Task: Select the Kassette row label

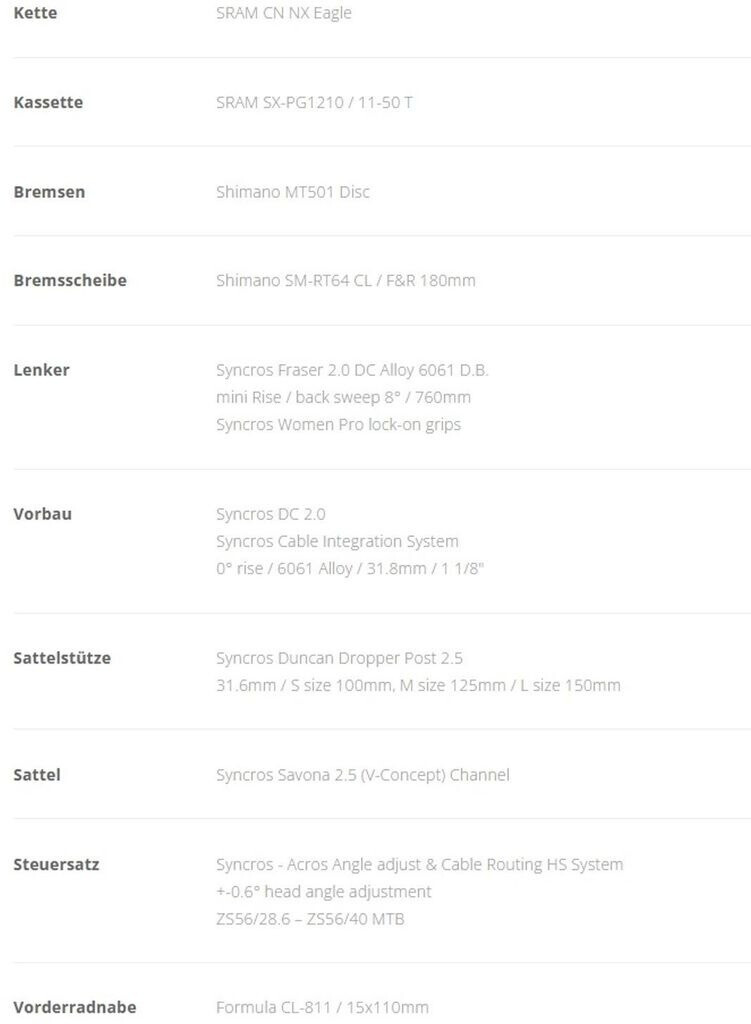Action: click(x=48, y=103)
